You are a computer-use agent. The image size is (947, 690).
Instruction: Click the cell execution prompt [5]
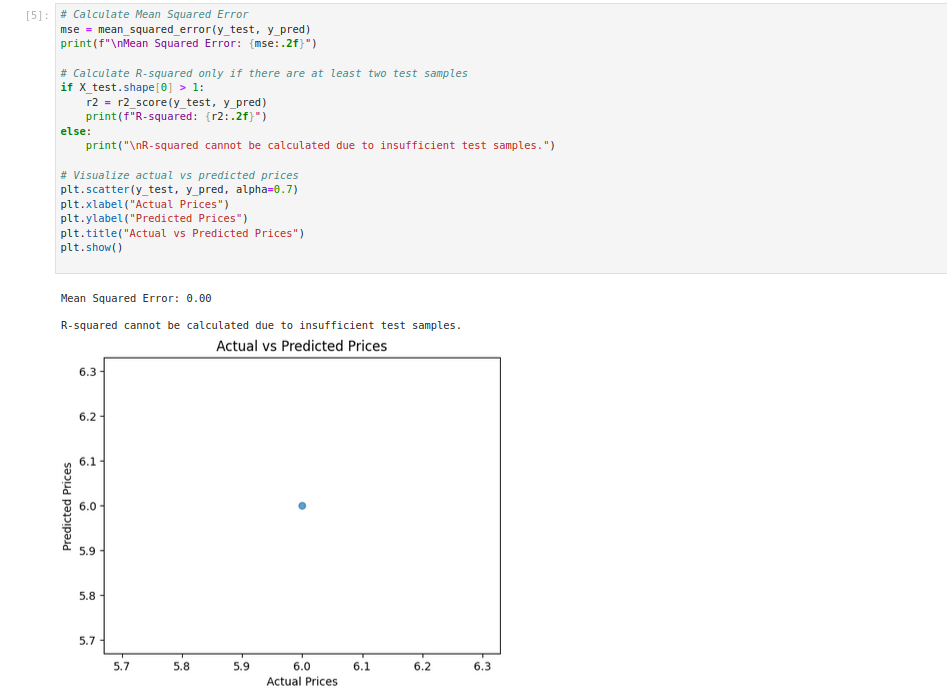coord(39,15)
